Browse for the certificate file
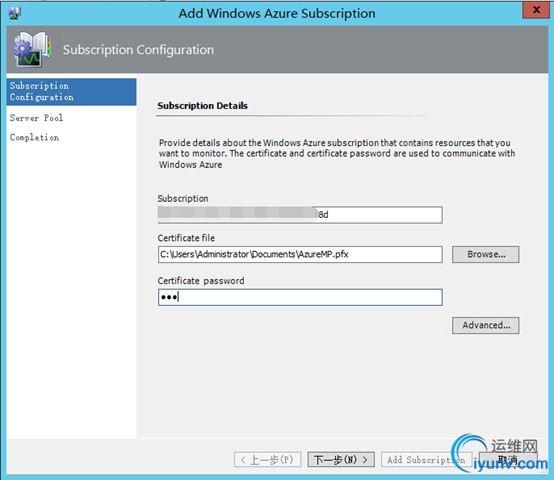Screen dimensions: 554x480 (x=485, y=254)
